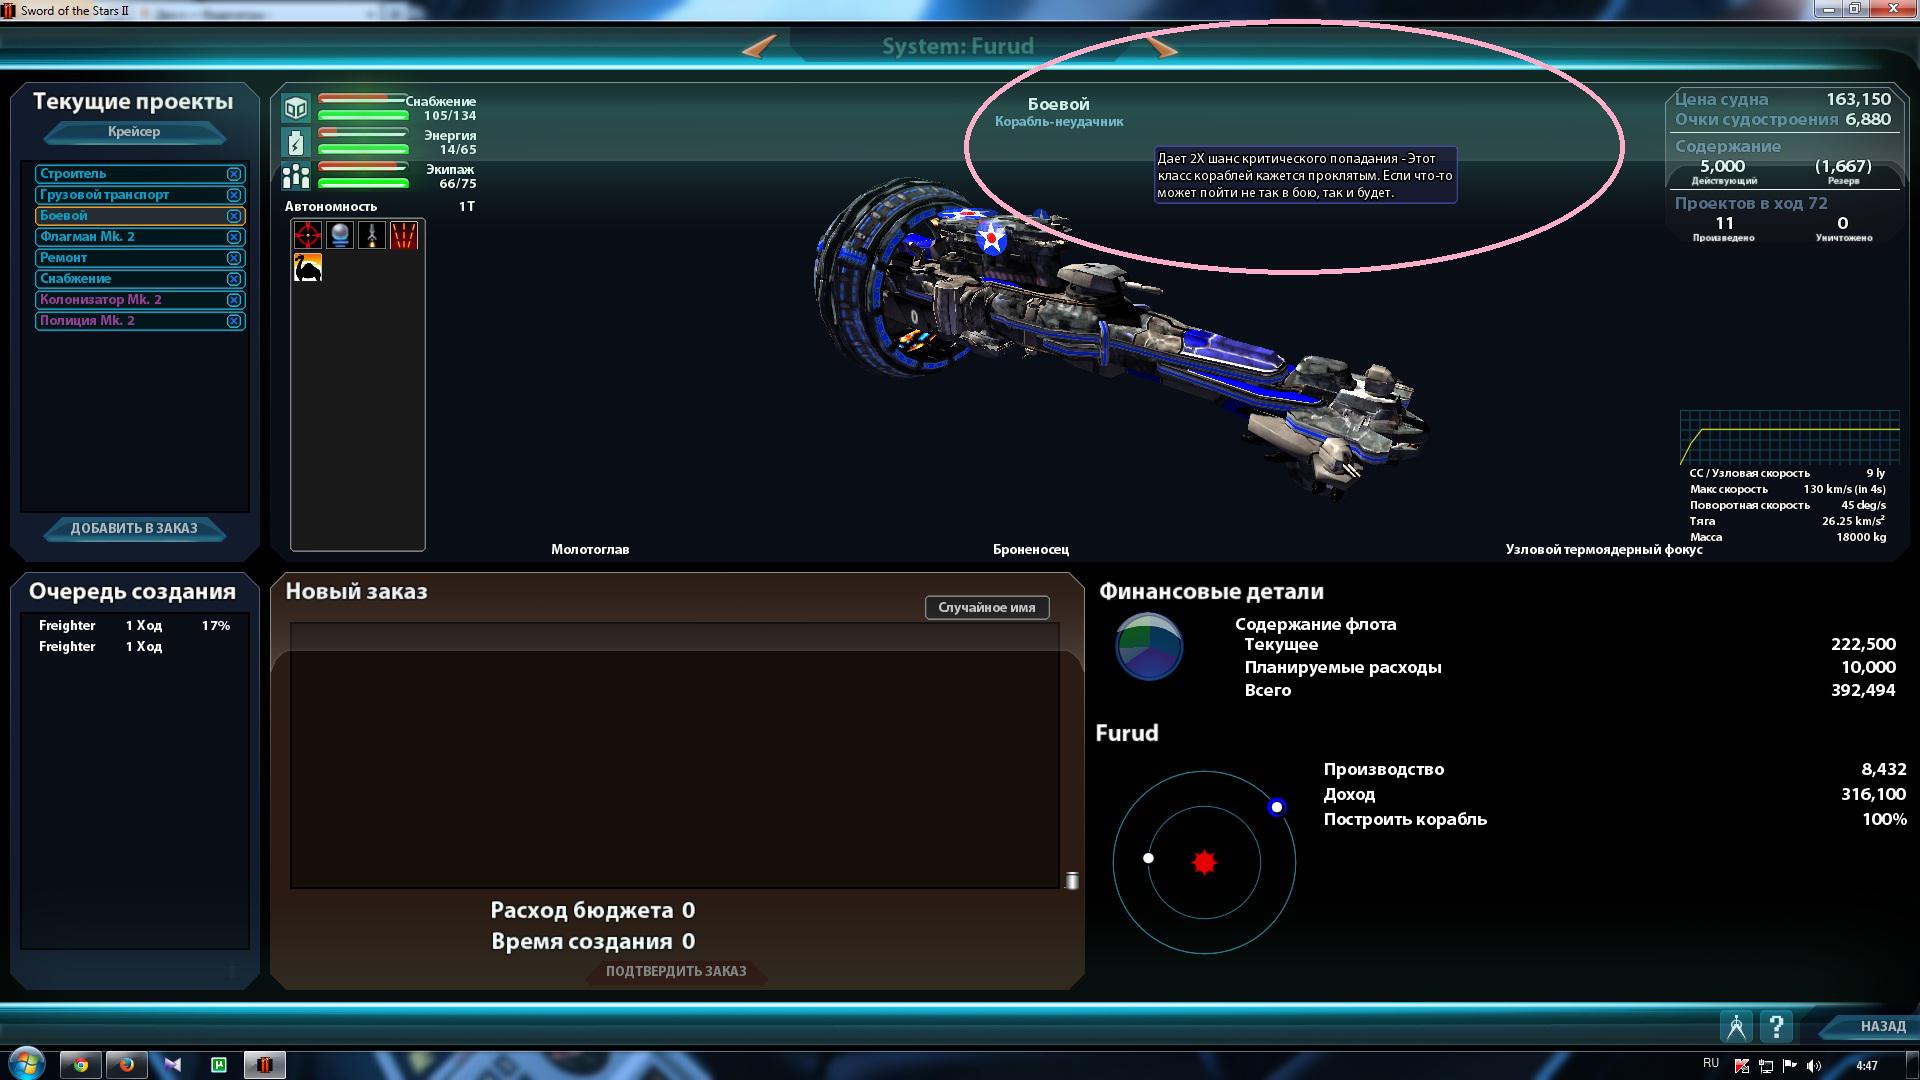Click the Energy battery icon
The image size is (1920, 1080).
point(296,142)
